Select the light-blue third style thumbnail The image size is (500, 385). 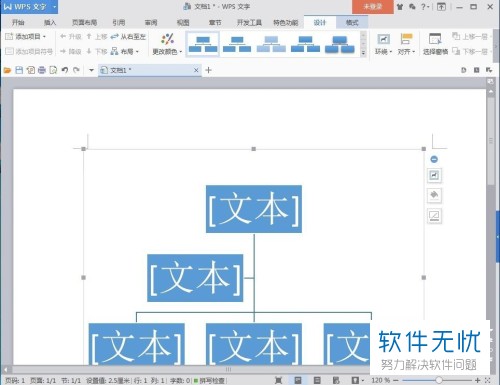pos(271,44)
